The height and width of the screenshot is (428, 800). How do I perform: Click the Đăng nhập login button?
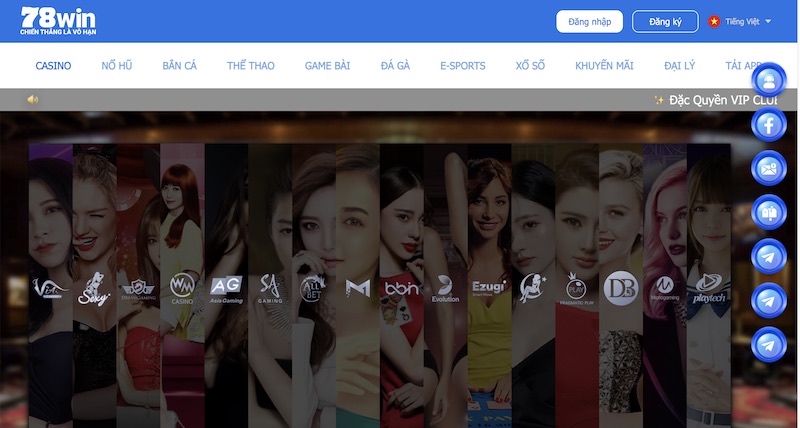point(589,21)
